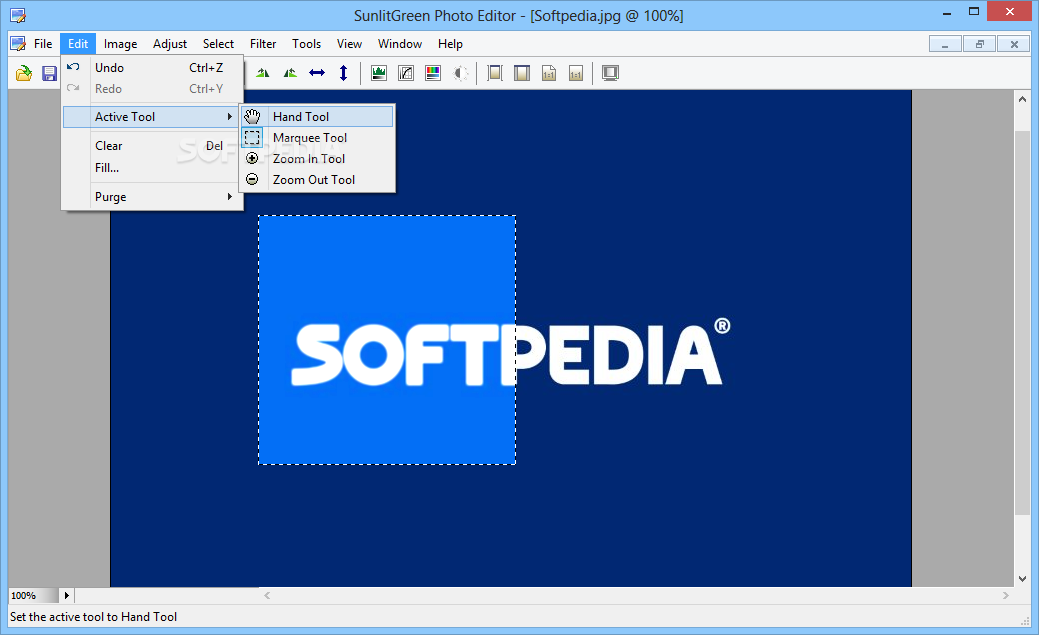Screen dimensions: 1039x635
Task: Click the Marquee Tool dashed rectangle icon
Action: 252,138
